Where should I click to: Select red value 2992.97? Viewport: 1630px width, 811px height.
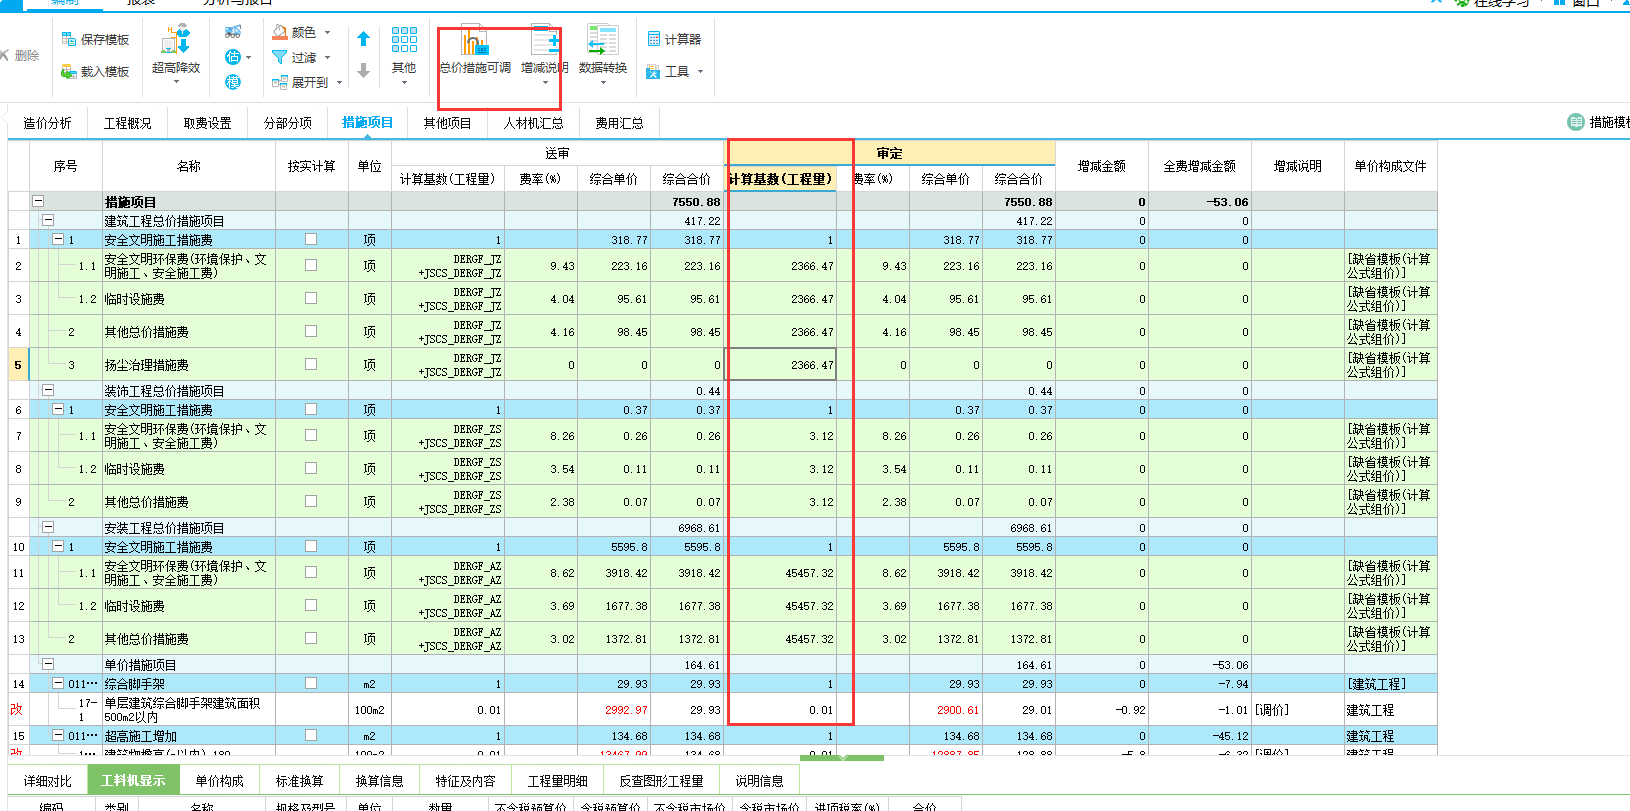point(626,710)
